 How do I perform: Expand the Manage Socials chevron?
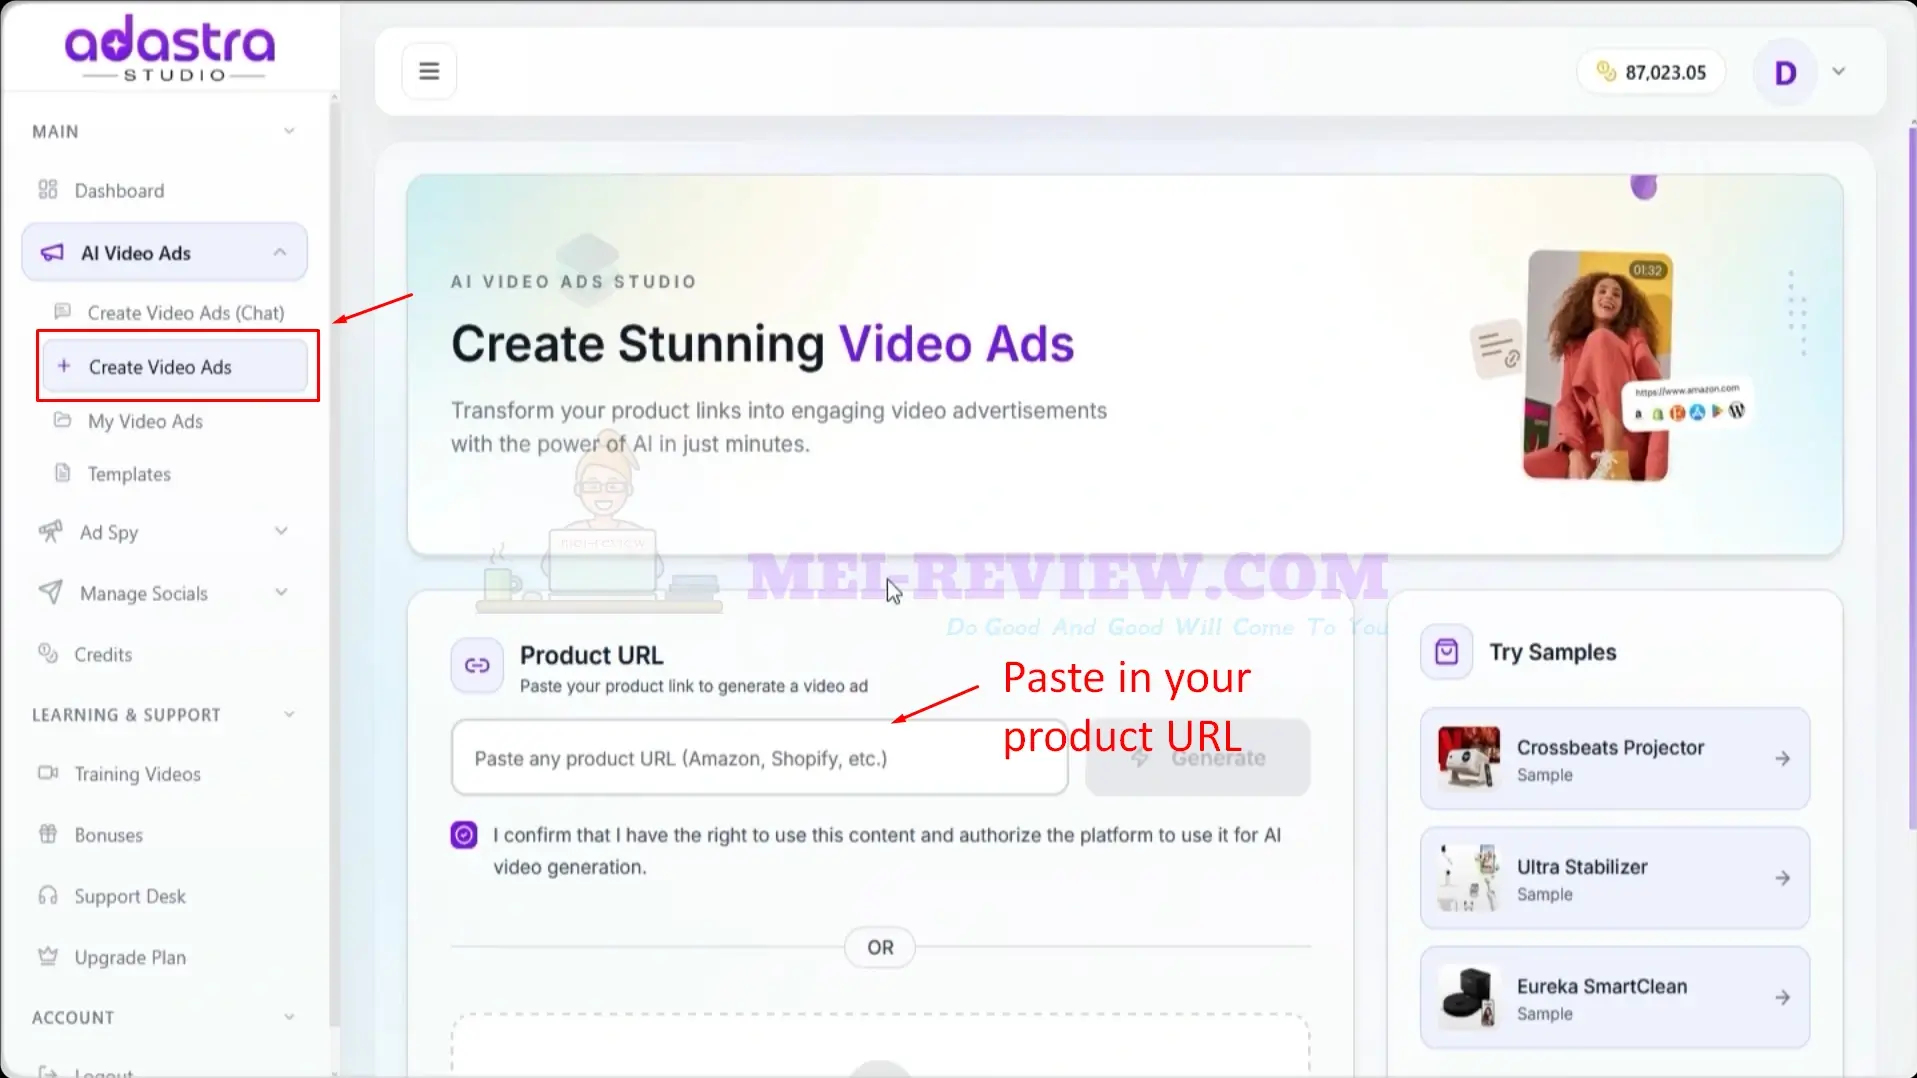click(281, 592)
